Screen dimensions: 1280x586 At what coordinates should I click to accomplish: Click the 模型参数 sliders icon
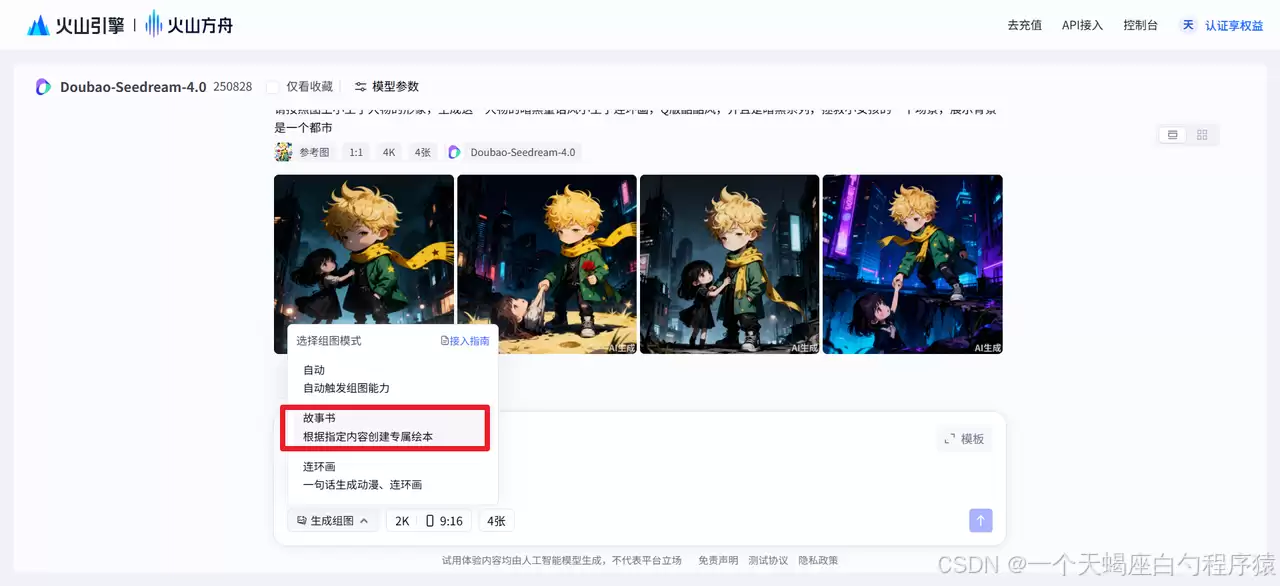[361, 87]
